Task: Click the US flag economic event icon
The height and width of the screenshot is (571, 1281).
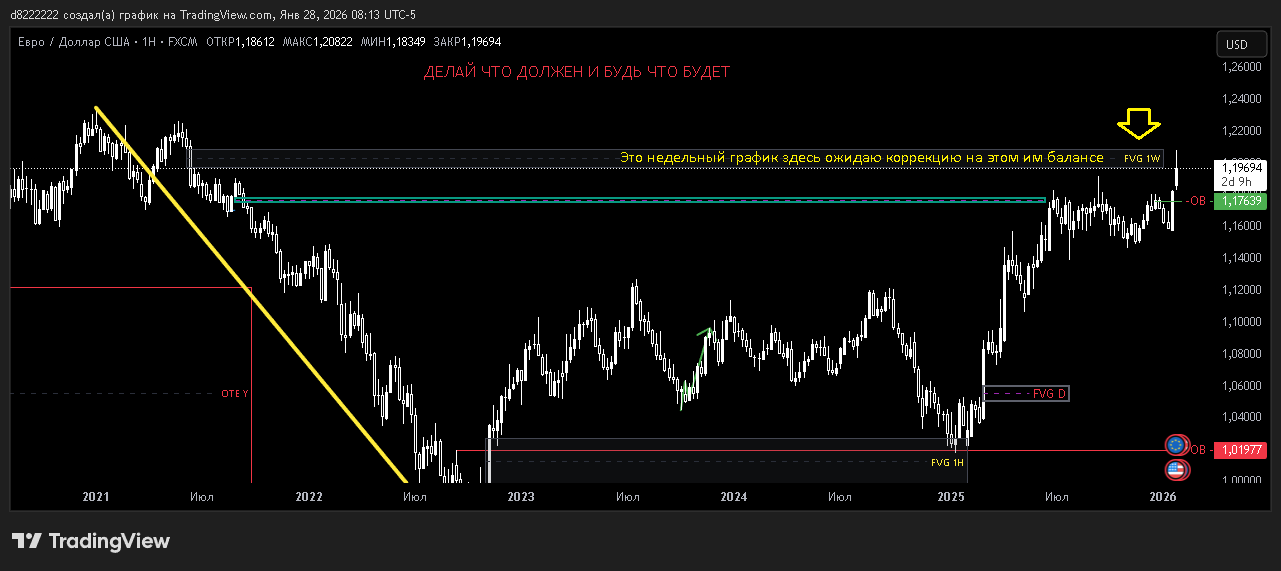Action: tap(1176, 469)
